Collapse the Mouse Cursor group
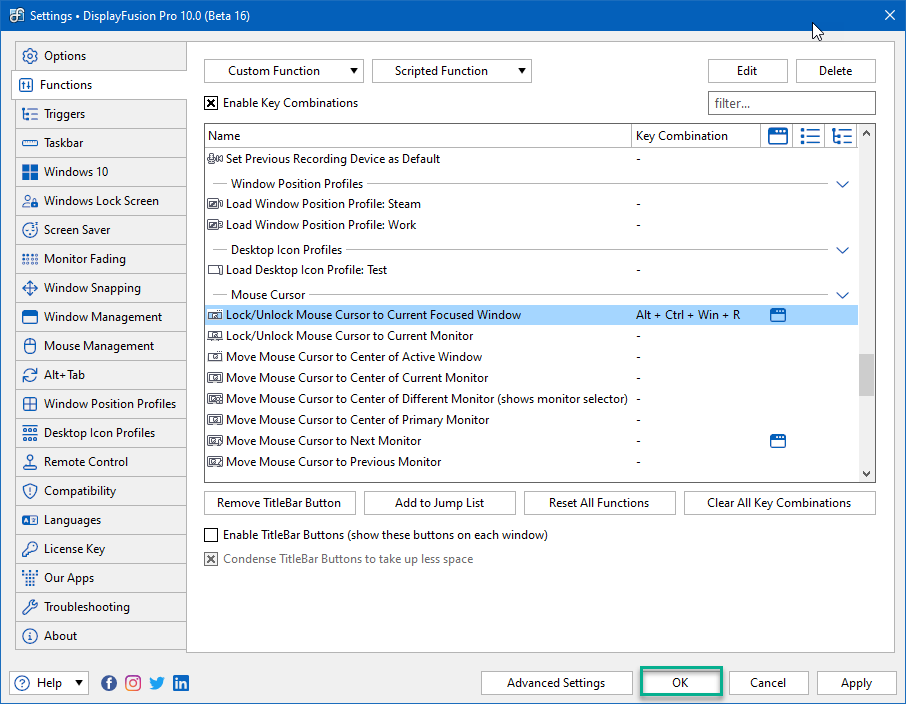Viewport: 906px width, 704px height. click(842, 295)
